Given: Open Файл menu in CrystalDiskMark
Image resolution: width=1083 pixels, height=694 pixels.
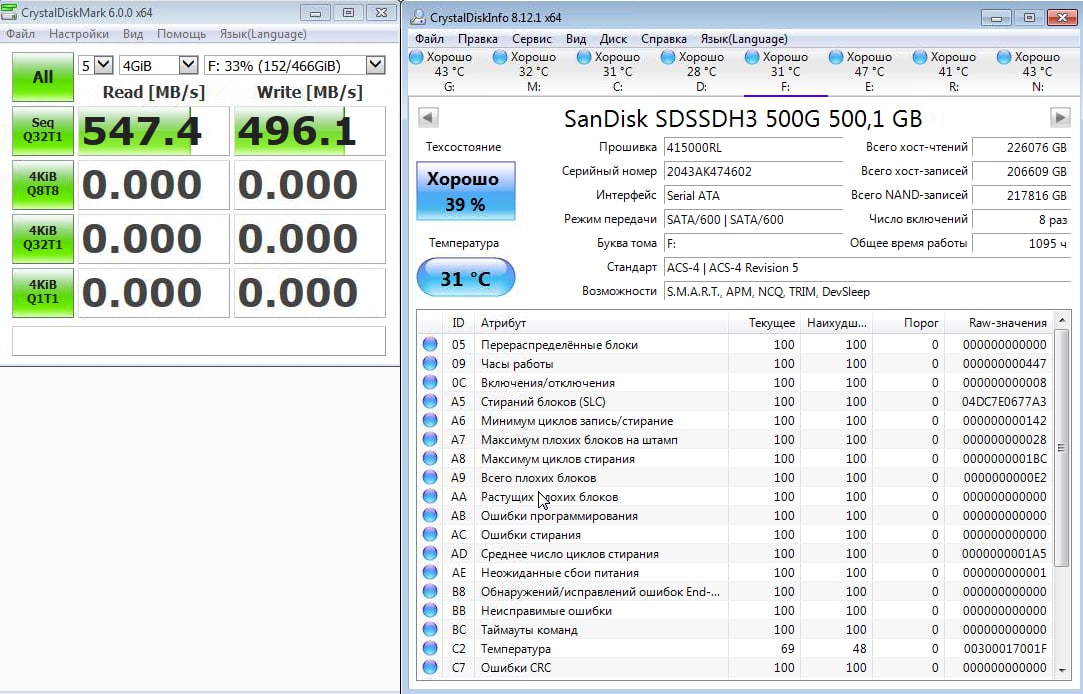Looking at the screenshot, I should point(21,34).
